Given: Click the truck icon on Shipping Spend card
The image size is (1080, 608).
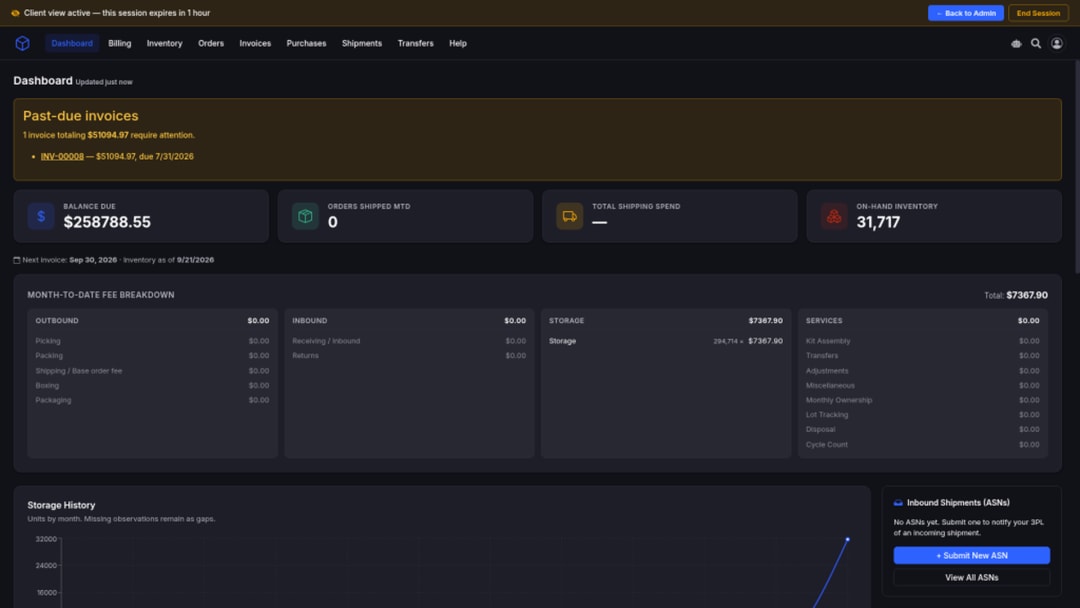Looking at the screenshot, I should click(570, 216).
